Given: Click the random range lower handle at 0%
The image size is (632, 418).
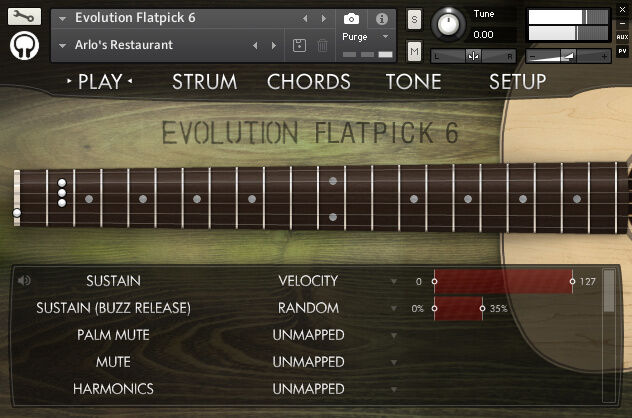Looking at the screenshot, I should click(434, 308).
